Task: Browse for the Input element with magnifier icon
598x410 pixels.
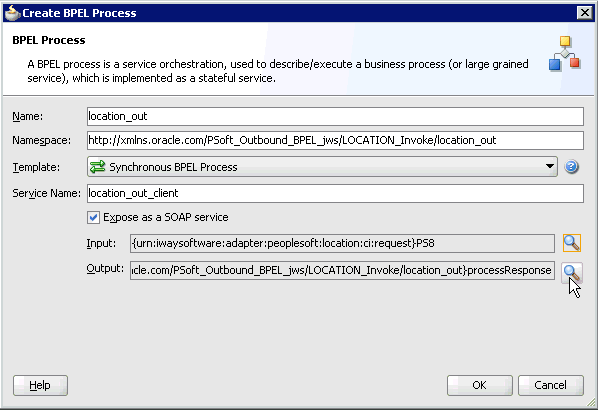Action: 572,243
